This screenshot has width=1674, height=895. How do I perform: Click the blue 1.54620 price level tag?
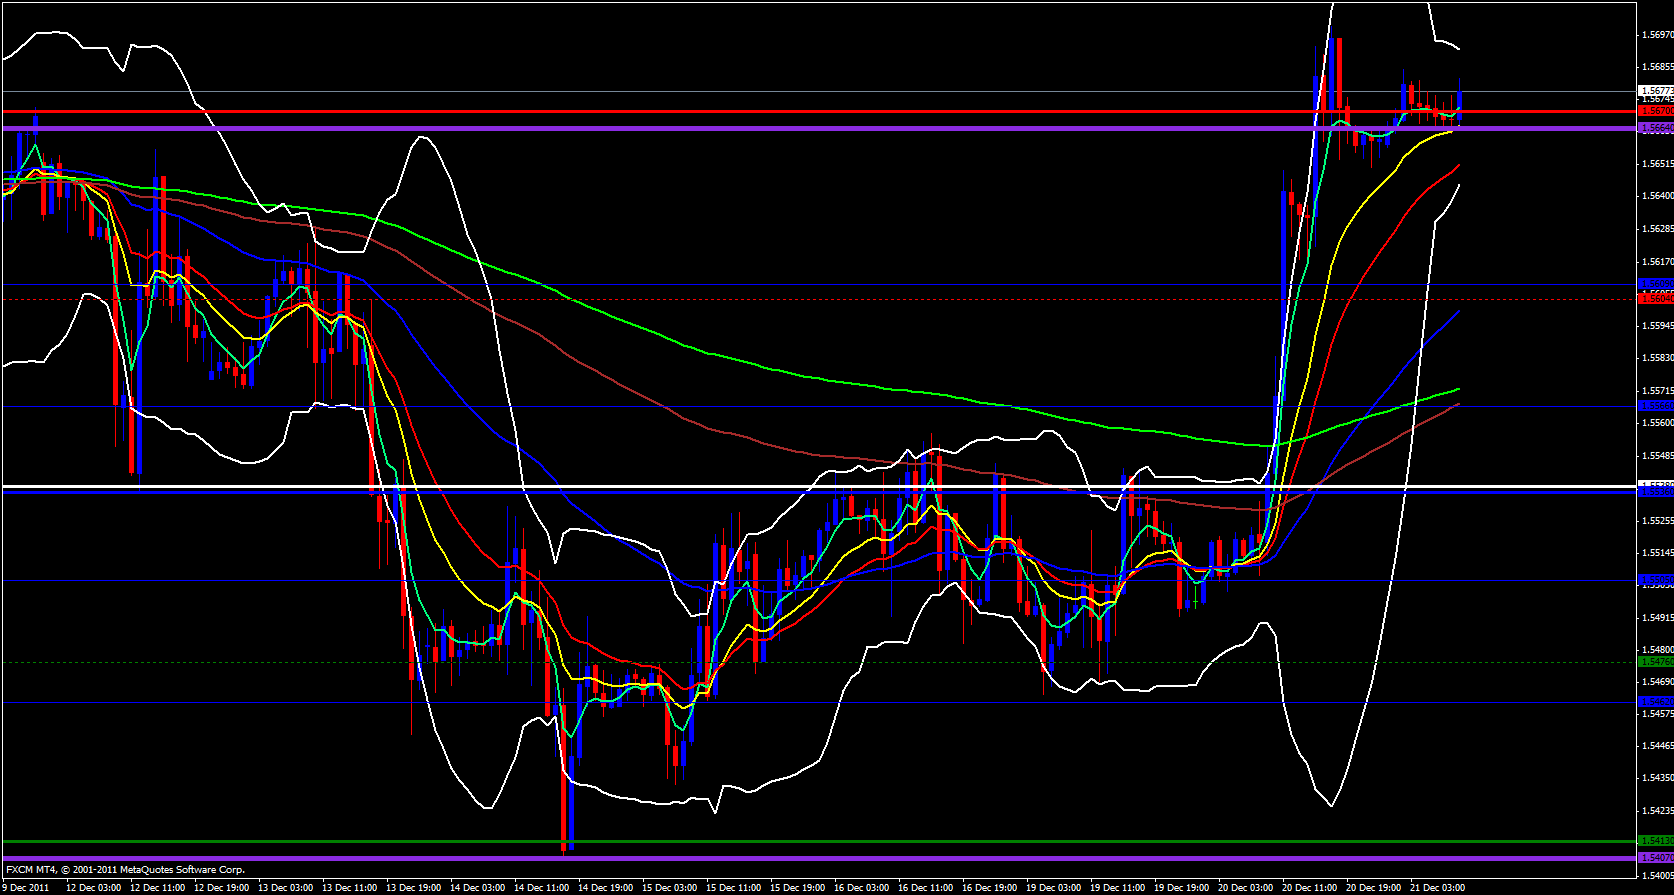pos(1656,702)
